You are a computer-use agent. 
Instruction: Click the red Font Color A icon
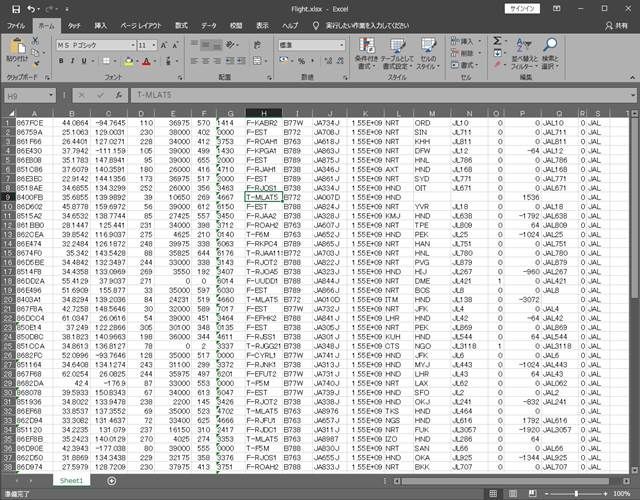coord(147,61)
